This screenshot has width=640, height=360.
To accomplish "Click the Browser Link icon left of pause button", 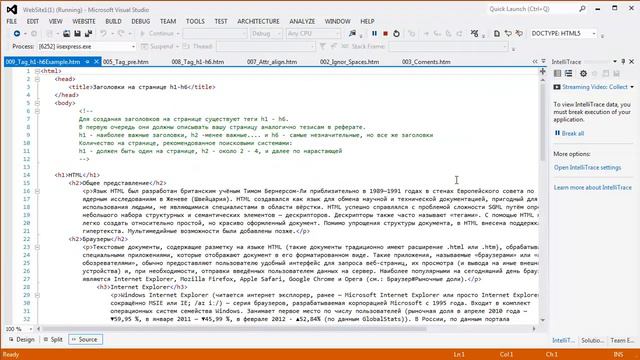I will 352,33.
